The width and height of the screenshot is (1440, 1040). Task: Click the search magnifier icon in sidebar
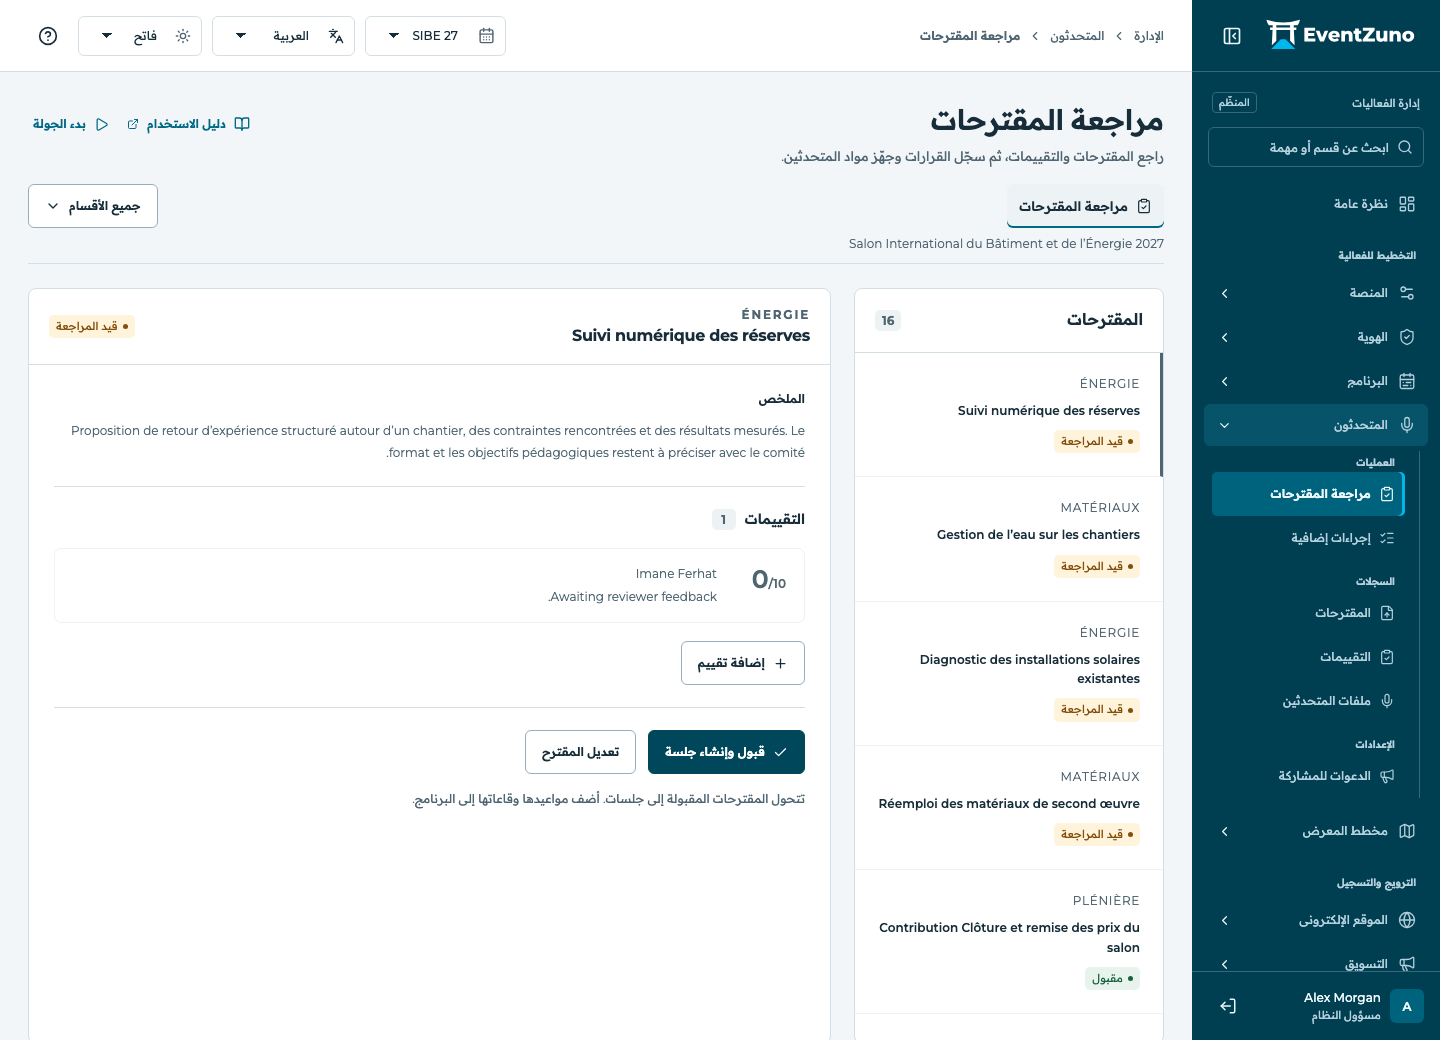click(x=1405, y=147)
